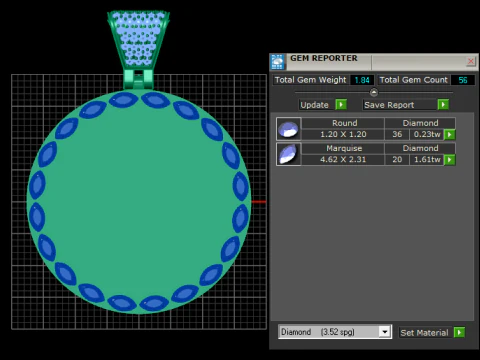Click the Total Gem Count label
The height and width of the screenshot is (360, 480).
414,80
